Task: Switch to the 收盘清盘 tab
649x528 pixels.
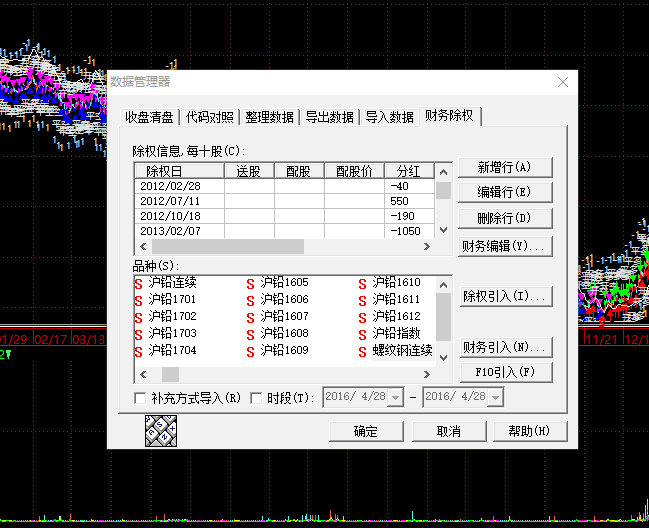Action: [x=149, y=117]
